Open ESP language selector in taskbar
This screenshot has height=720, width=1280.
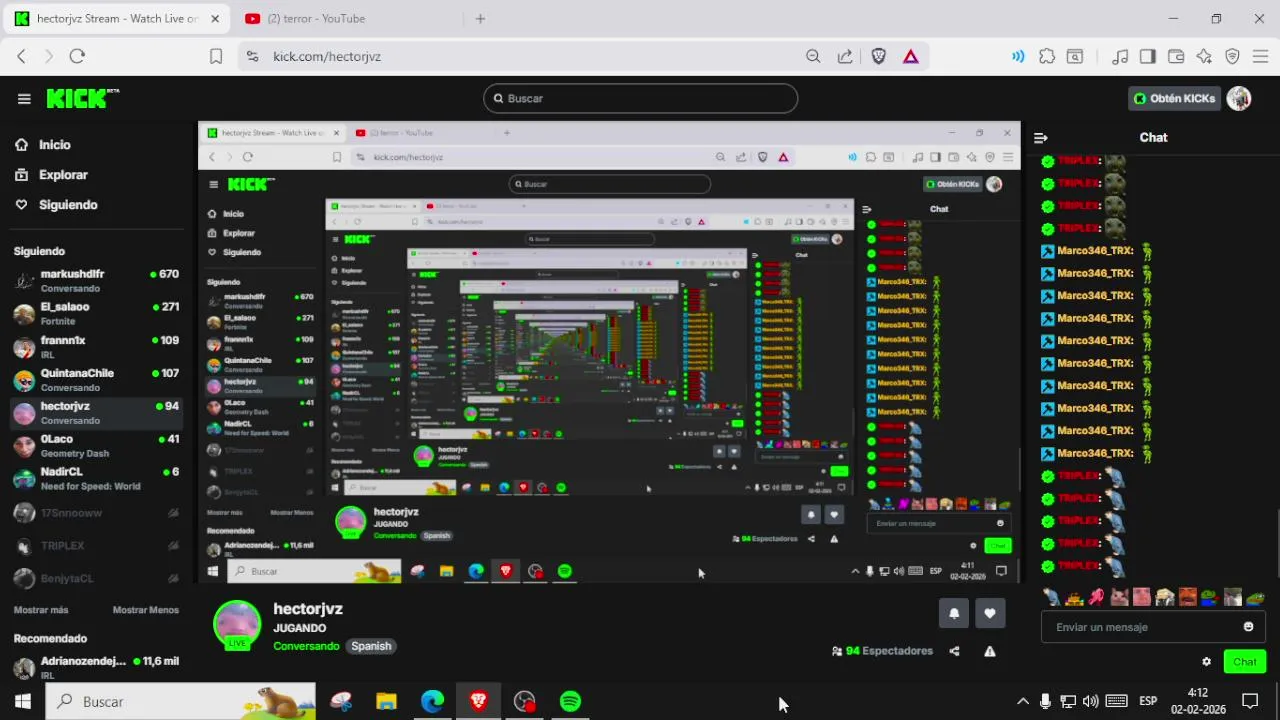[x=1148, y=702]
